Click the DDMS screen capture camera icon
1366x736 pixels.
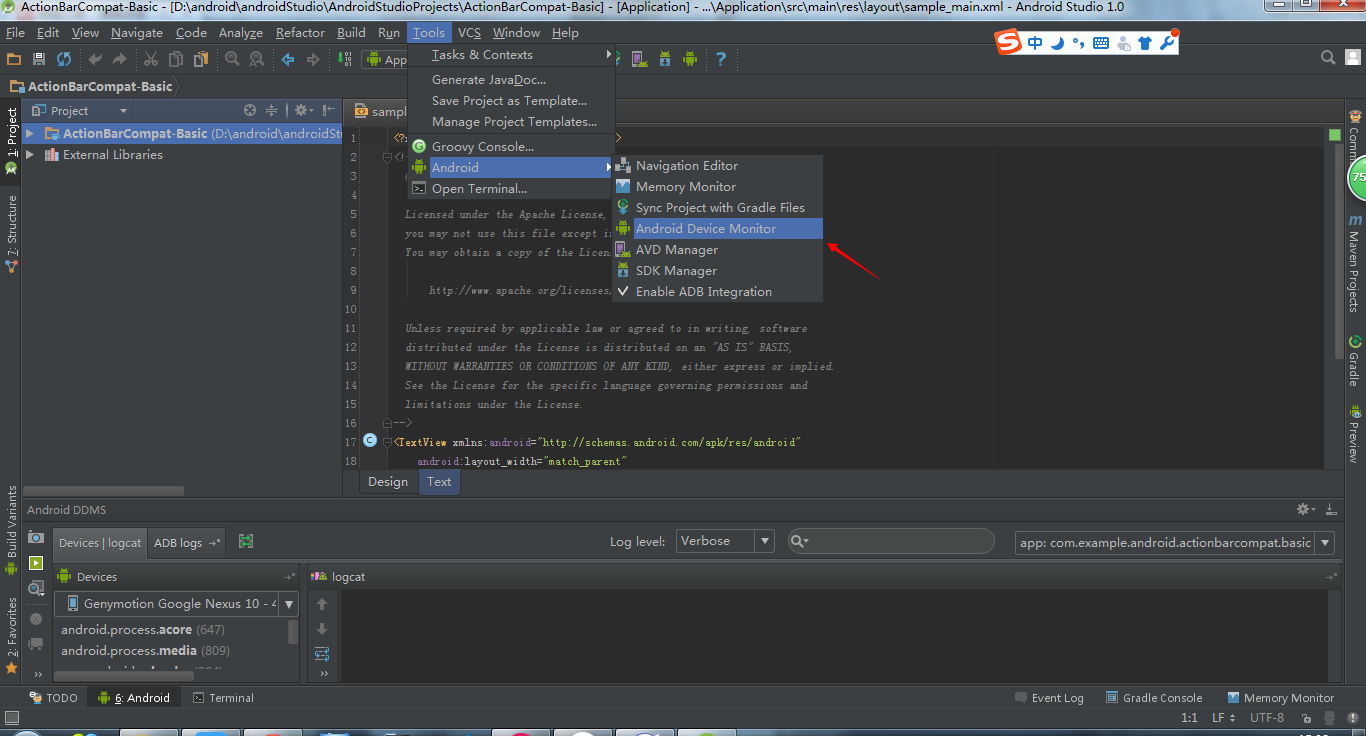click(x=36, y=537)
